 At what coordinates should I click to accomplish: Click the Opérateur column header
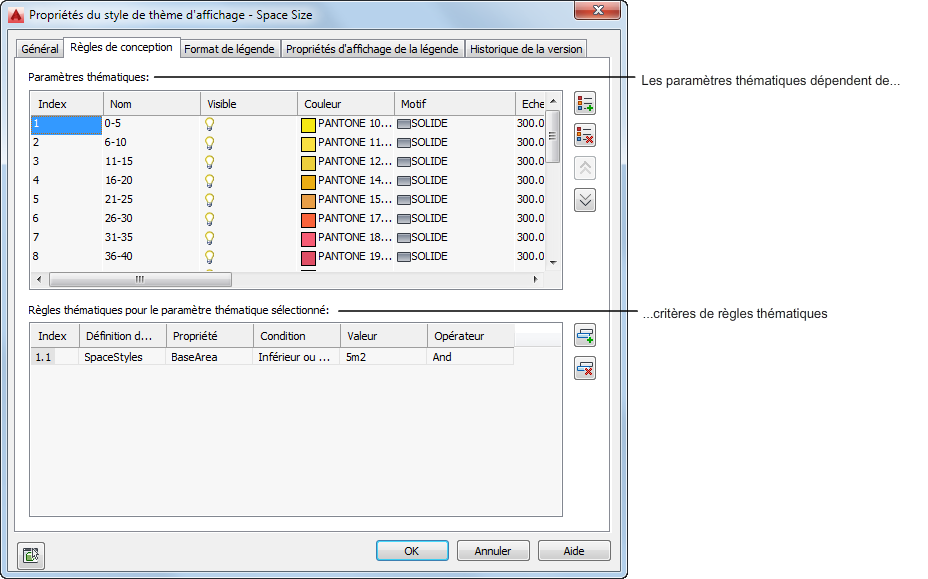click(x=471, y=336)
